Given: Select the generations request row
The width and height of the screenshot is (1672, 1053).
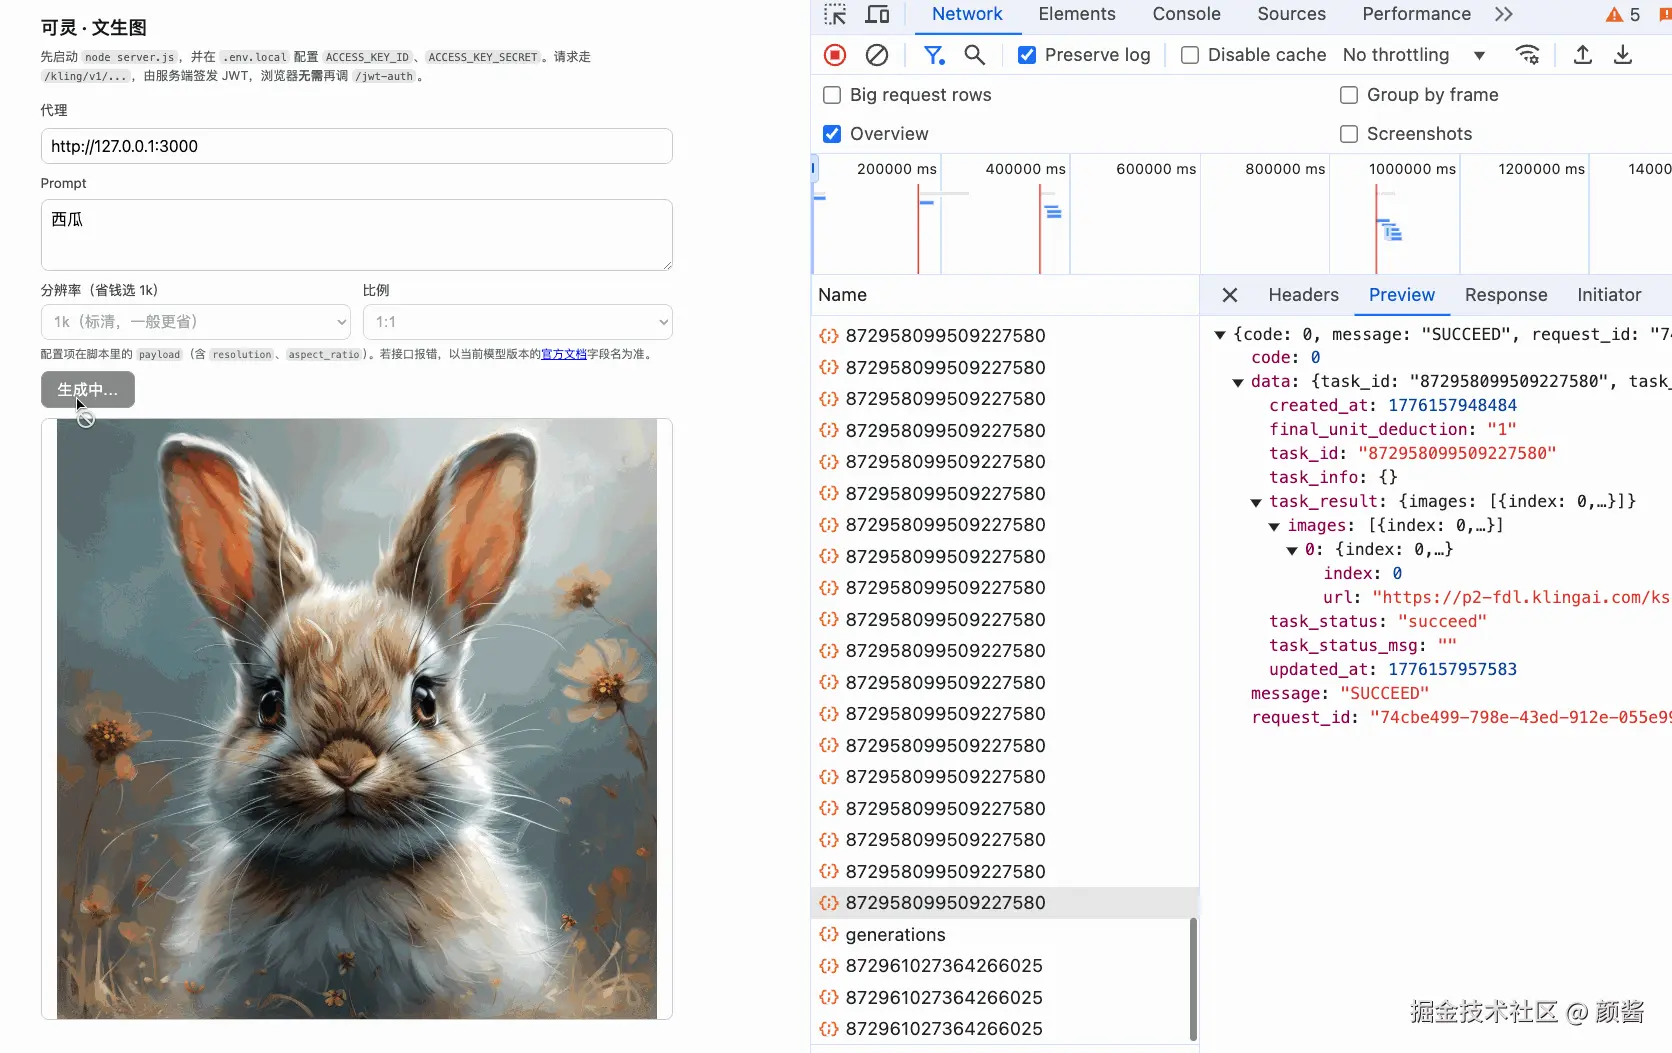Looking at the screenshot, I should coord(895,935).
